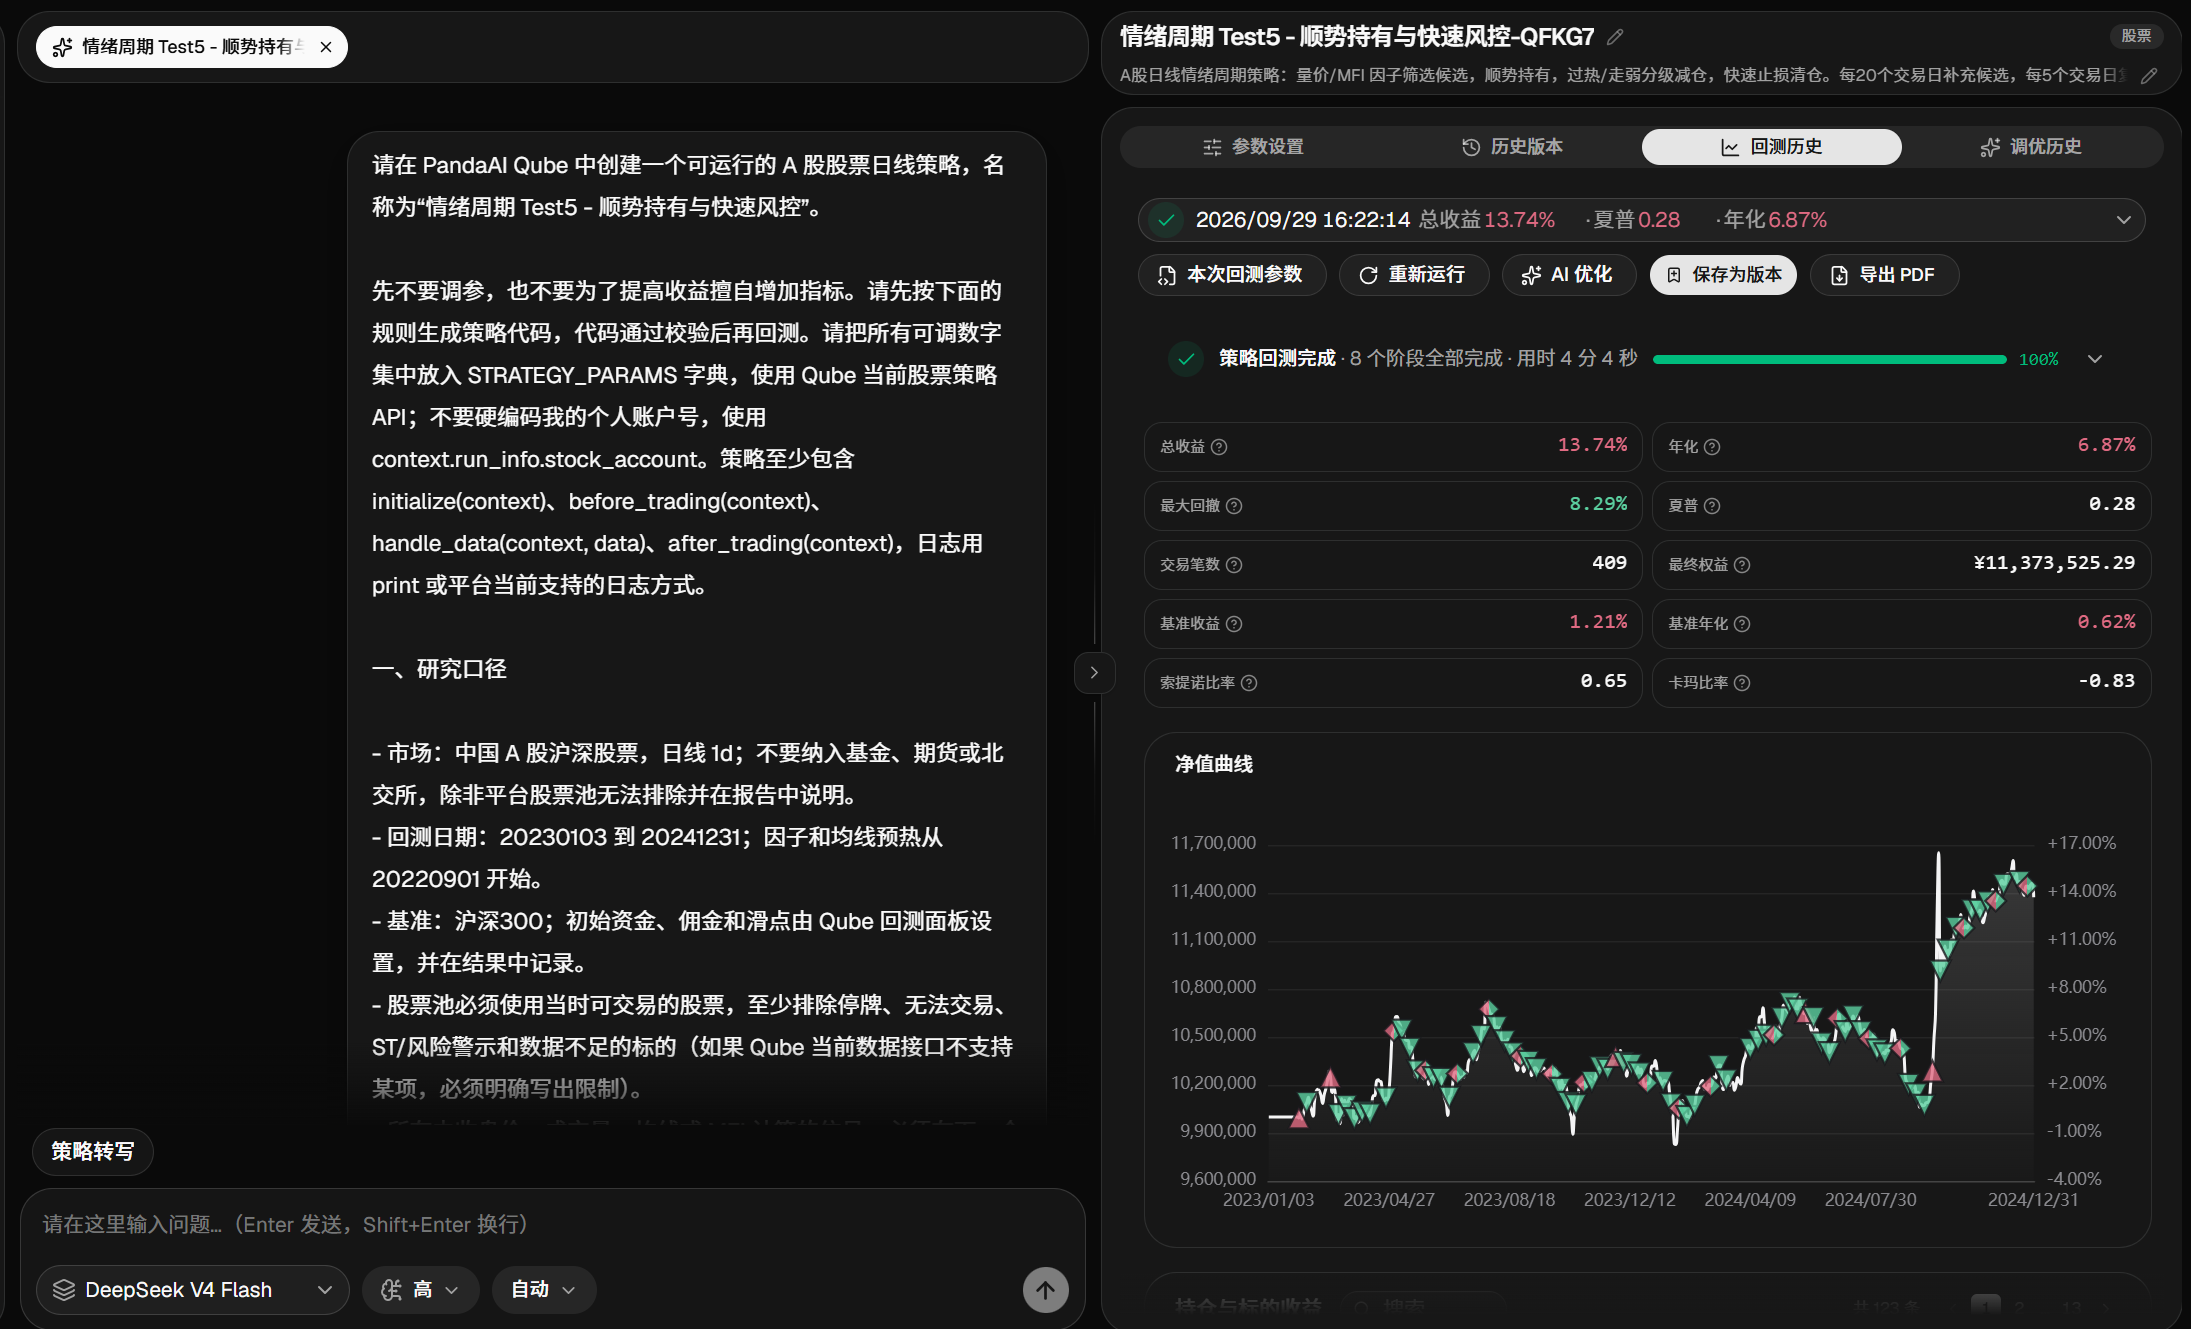Collapse the 策略回测完成 progress section
This screenshot has height=1329, width=2191.
point(2095,359)
